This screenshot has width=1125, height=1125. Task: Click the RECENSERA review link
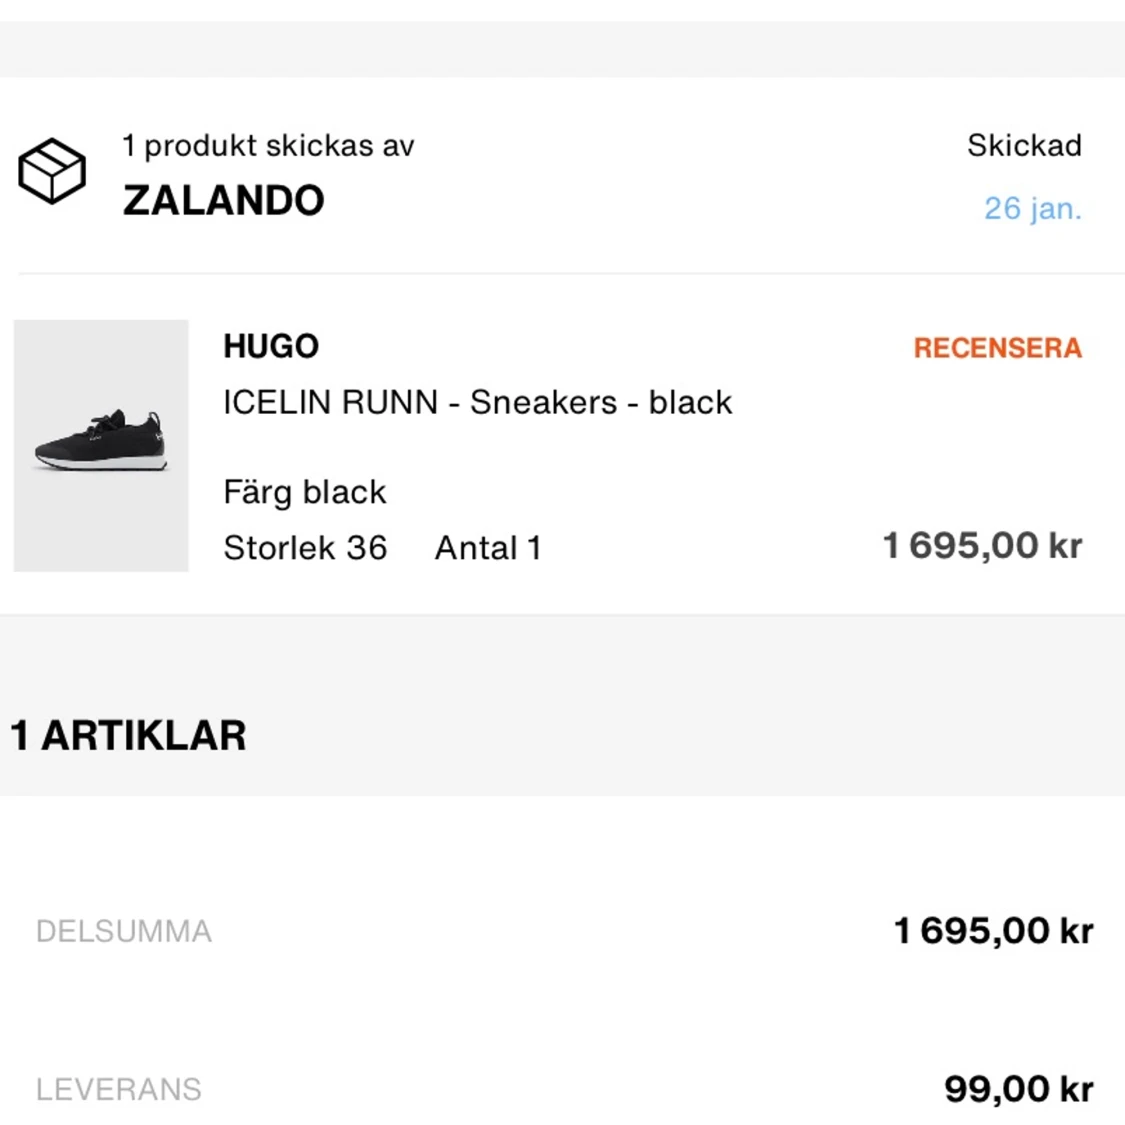997,348
